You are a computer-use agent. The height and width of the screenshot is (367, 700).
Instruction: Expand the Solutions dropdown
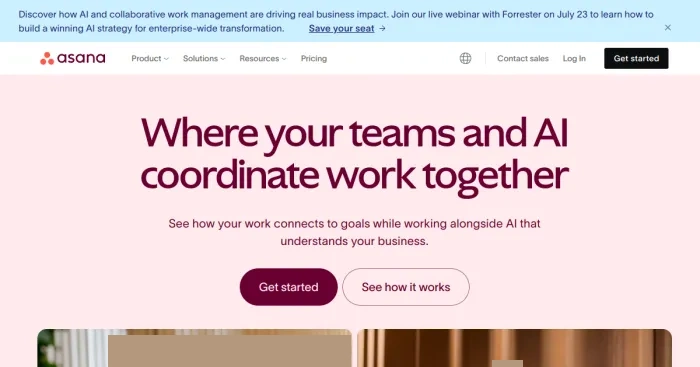[204, 58]
